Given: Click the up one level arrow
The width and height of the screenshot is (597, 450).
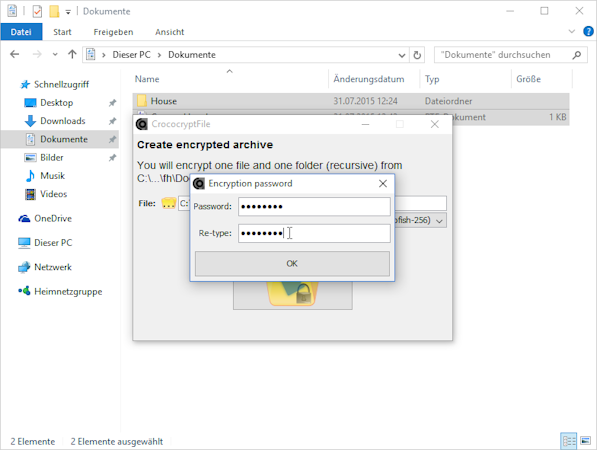Looking at the screenshot, I should point(72,54).
